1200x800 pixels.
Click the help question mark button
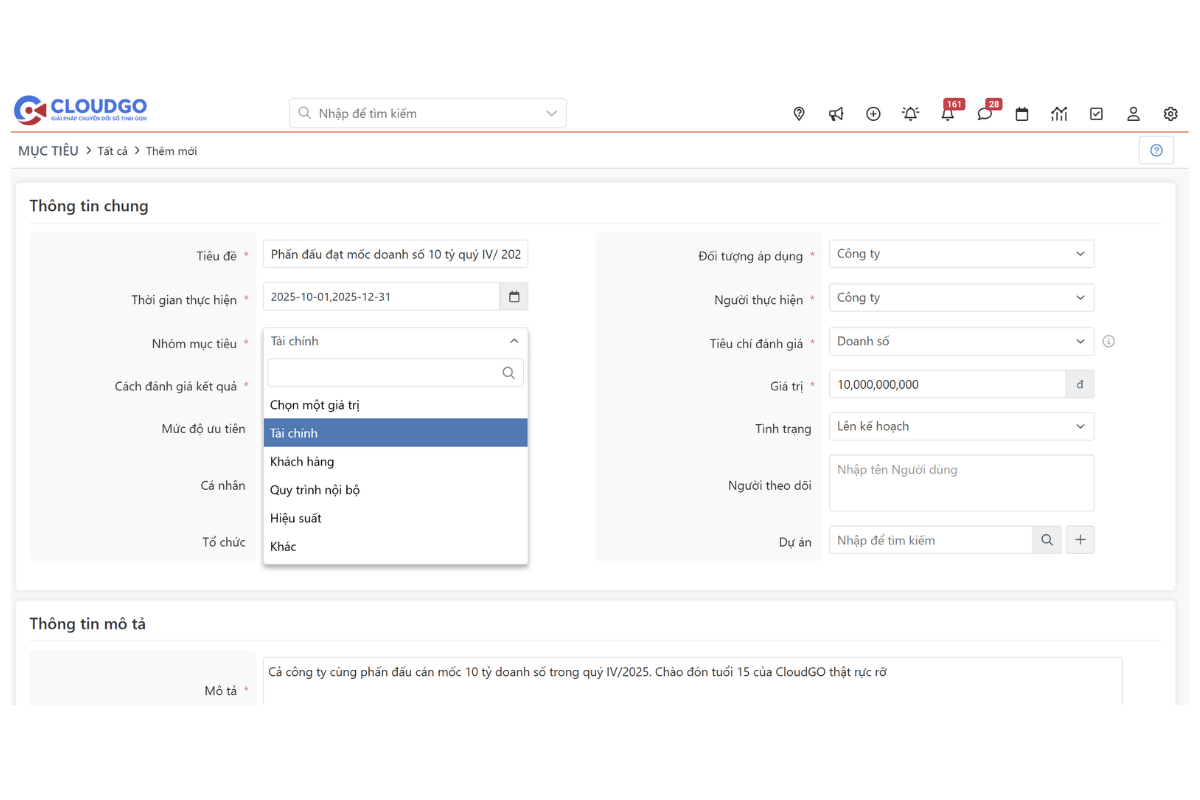point(1156,151)
